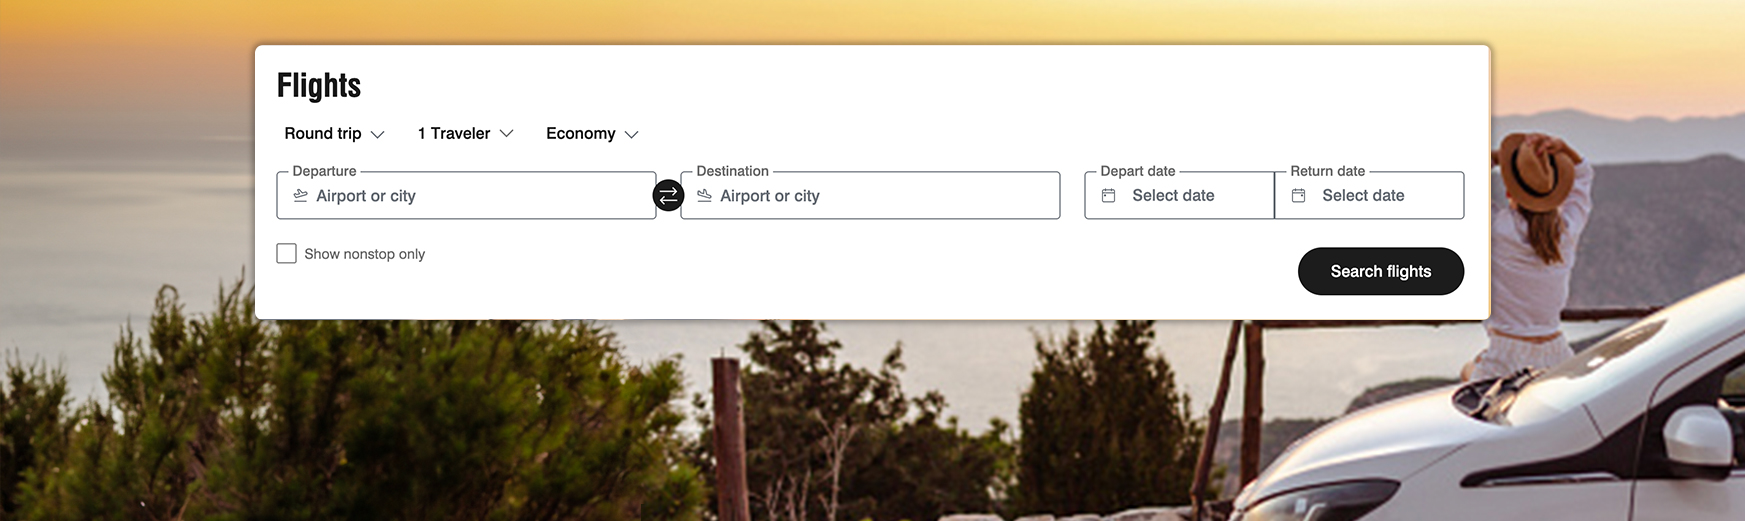
Task: Open the Depart date Select date picker
Action: click(1179, 195)
